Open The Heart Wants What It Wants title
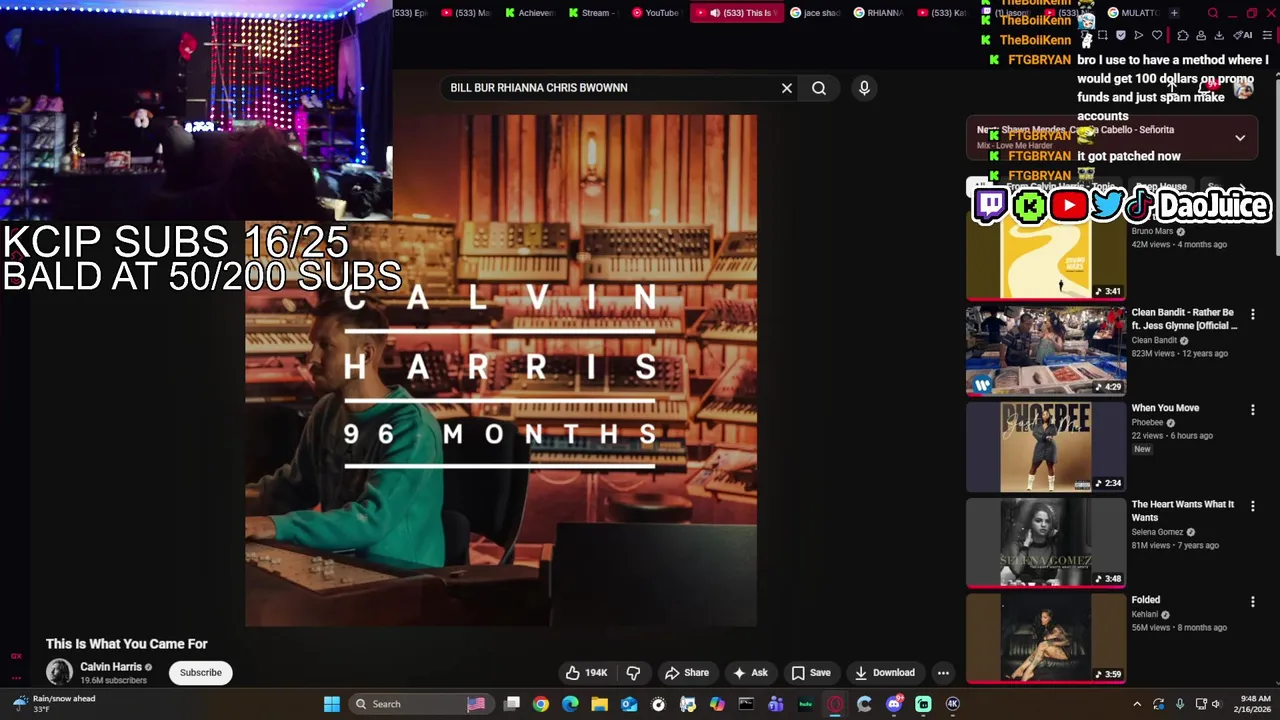Screen dimensions: 1280x720 pos(1183,511)
